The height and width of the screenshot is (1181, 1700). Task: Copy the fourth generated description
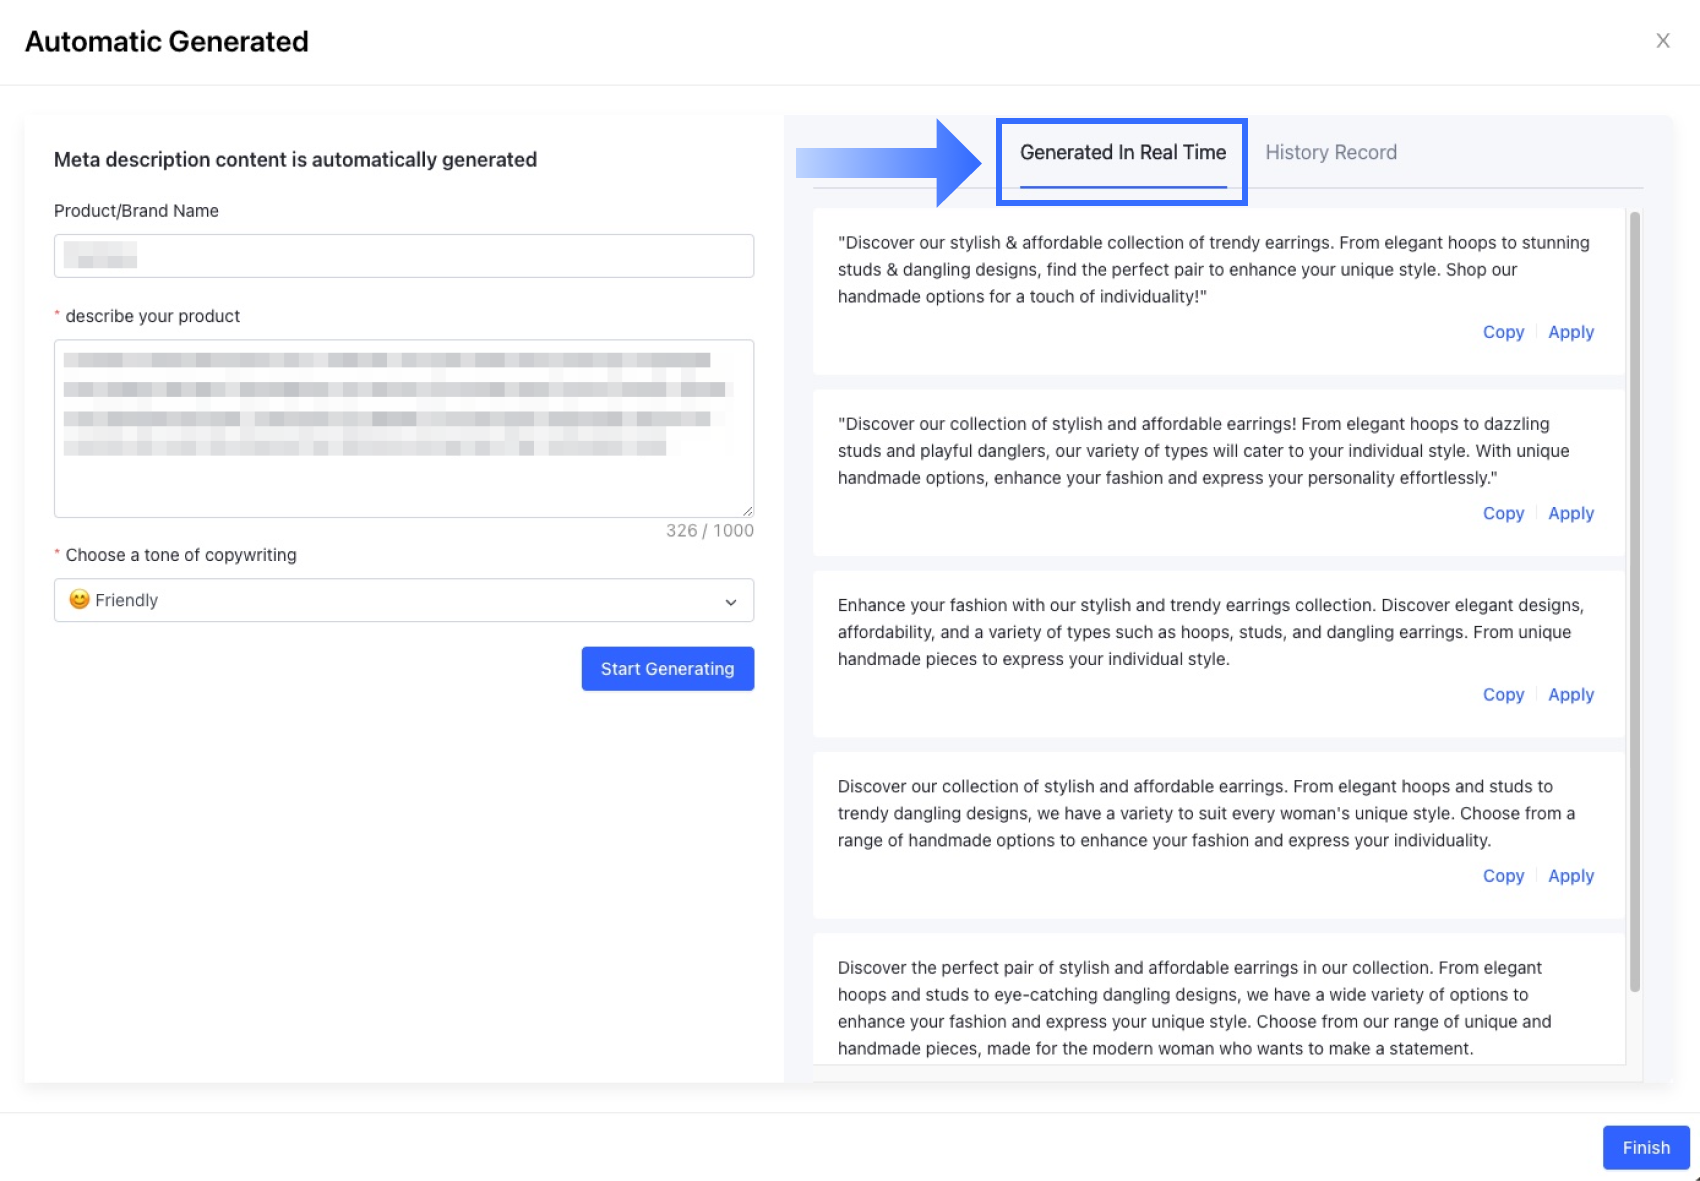click(1503, 876)
